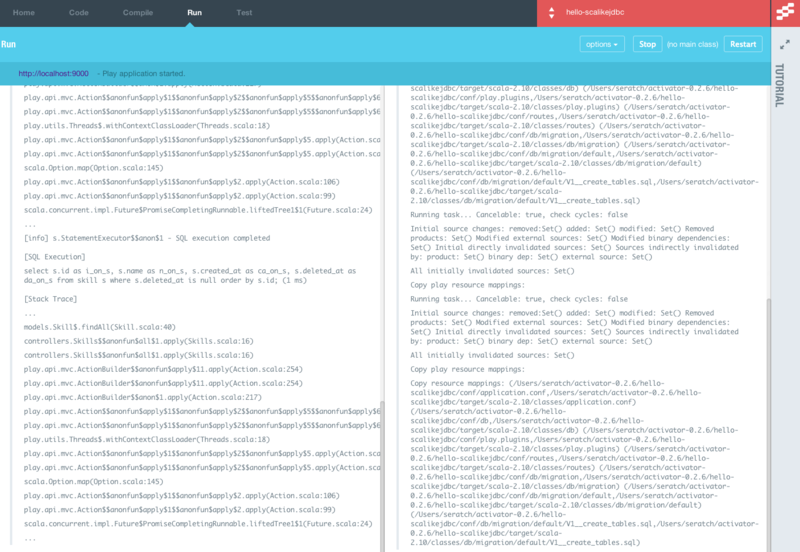
Task: Switch to the Compile tab
Action: (138, 12)
